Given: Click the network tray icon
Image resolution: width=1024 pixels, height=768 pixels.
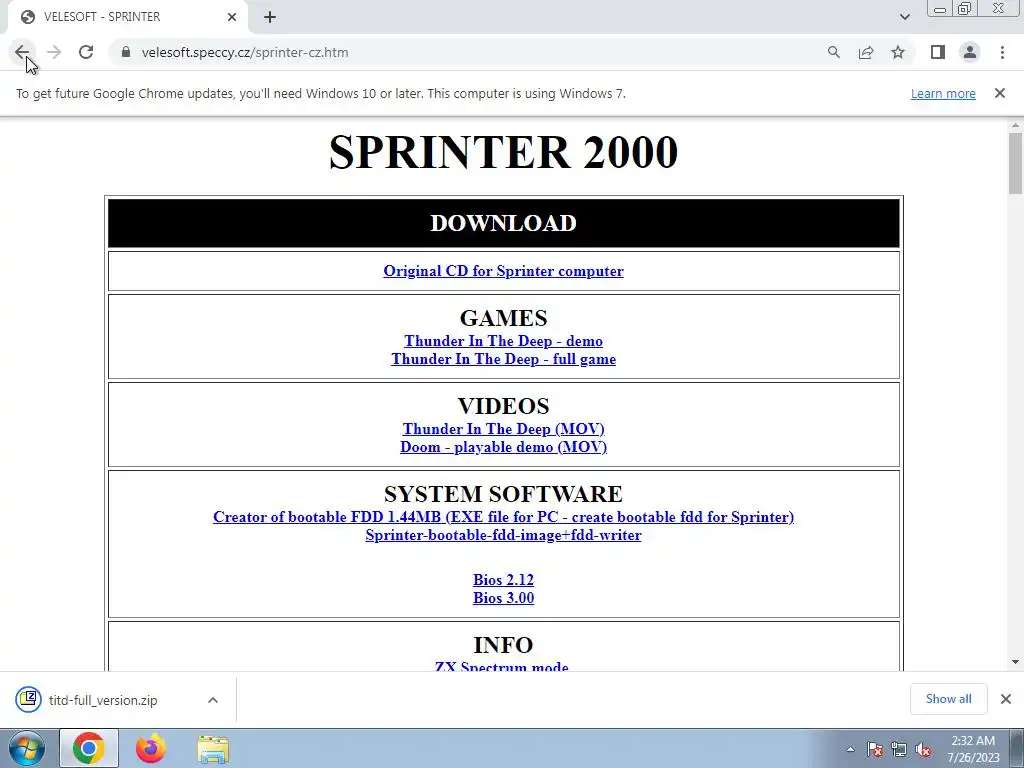Looking at the screenshot, I should coord(899,749).
